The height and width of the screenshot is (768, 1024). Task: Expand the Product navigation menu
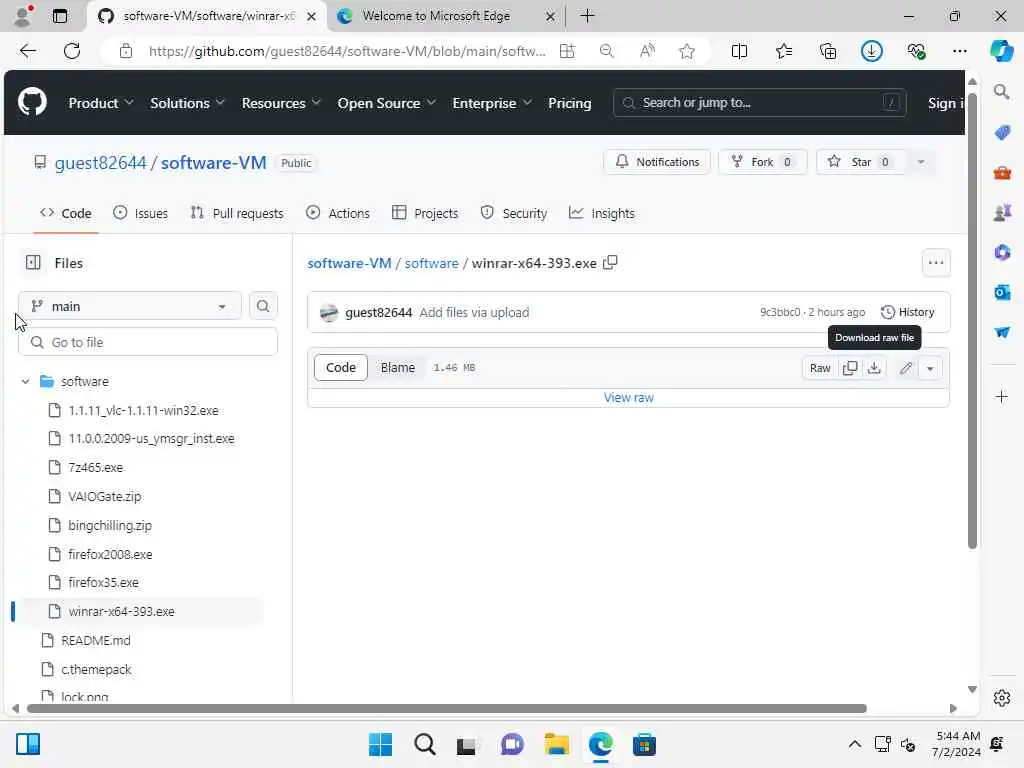coord(101,103)
